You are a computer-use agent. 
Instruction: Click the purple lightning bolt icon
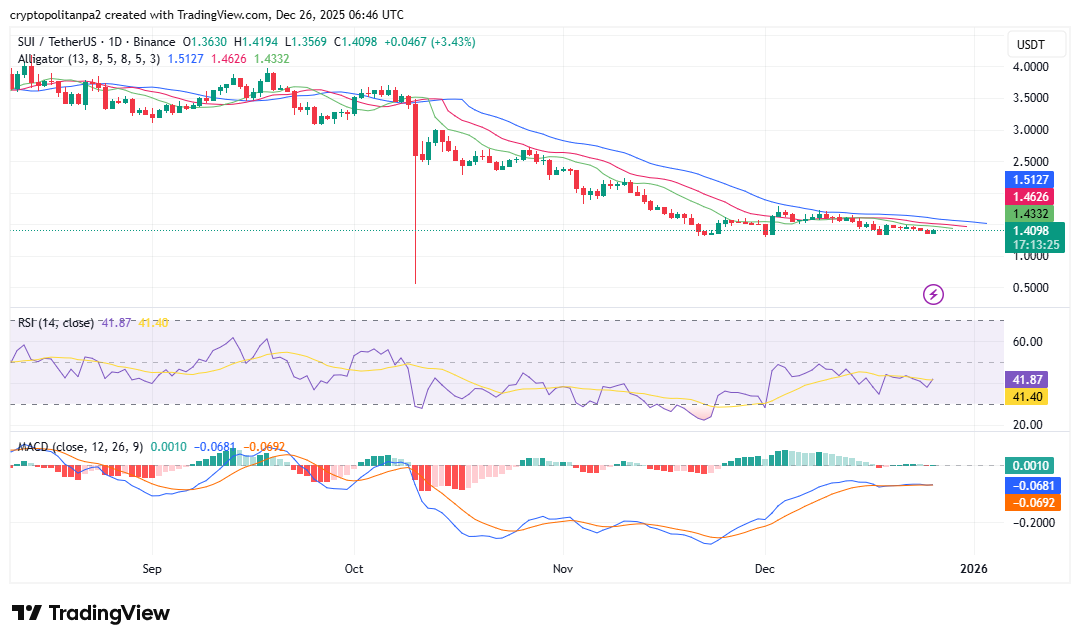click(933, 294)
